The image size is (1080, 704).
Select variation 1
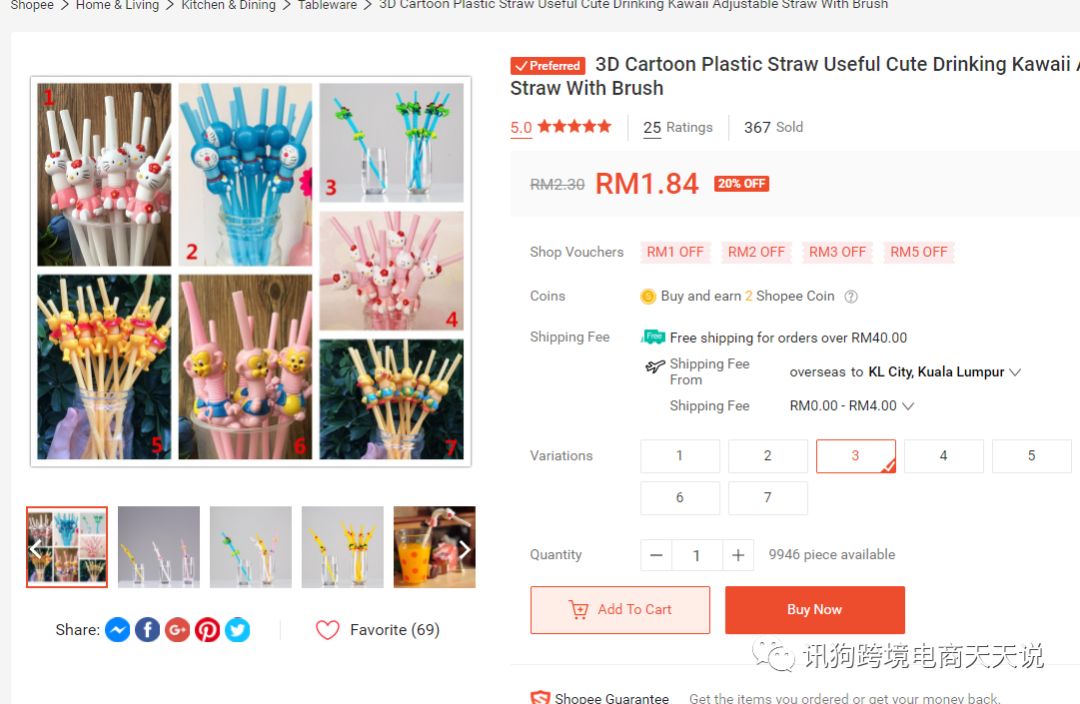680,456
